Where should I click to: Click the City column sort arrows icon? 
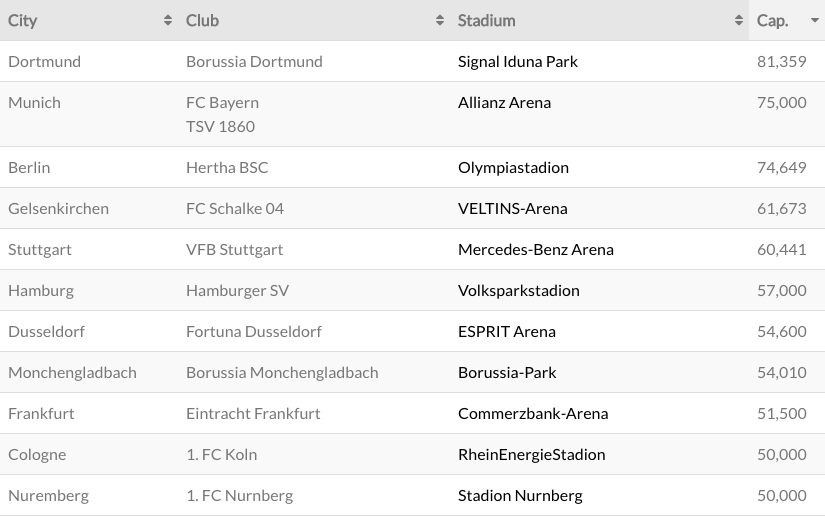click(168, 21)
